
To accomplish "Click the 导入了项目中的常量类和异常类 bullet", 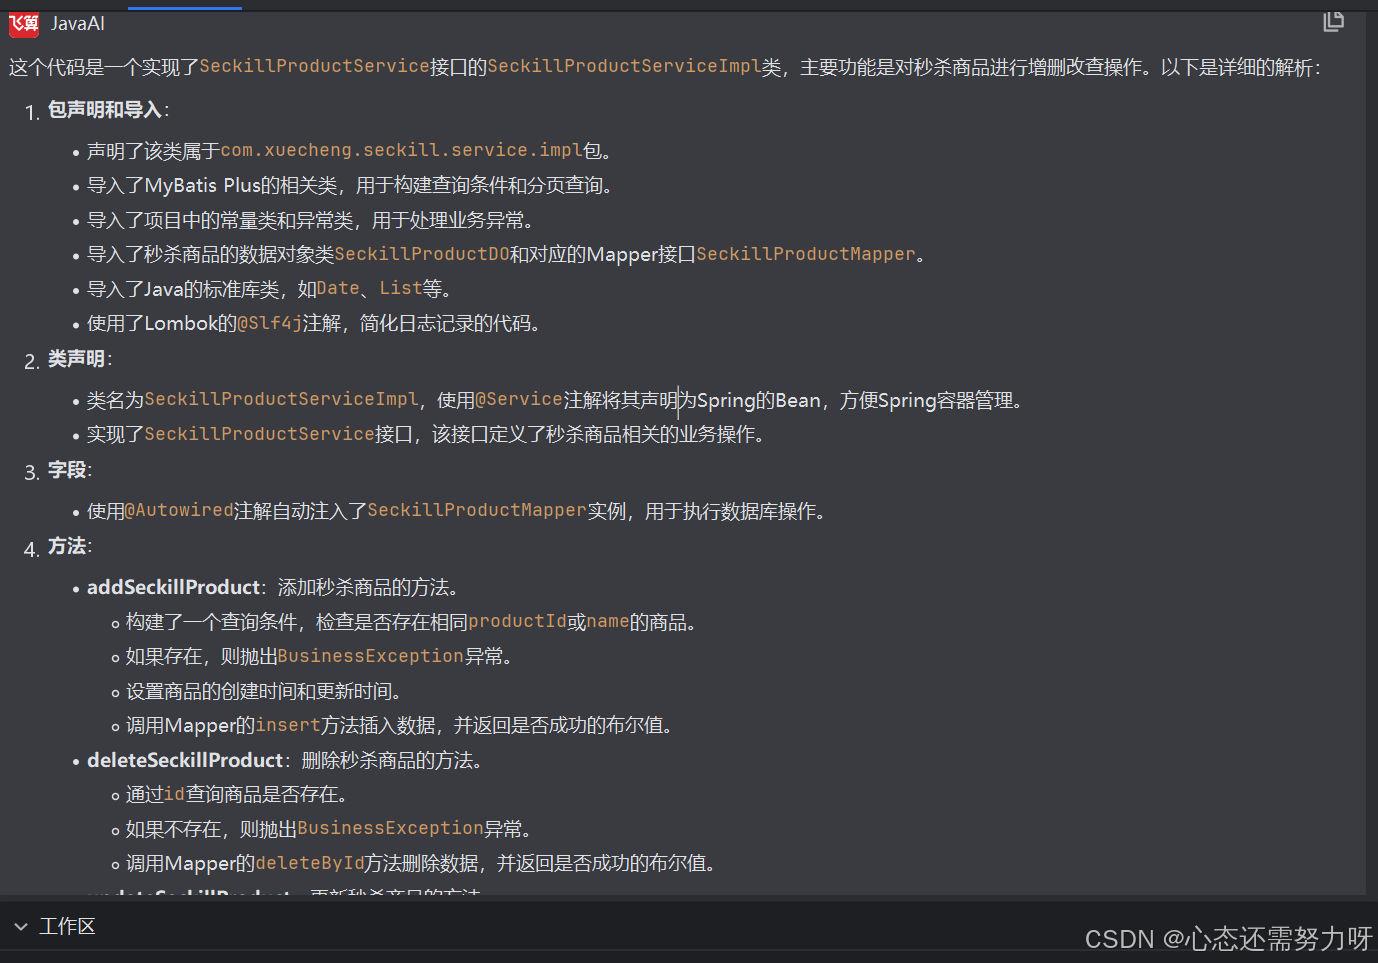I will 310,220.
